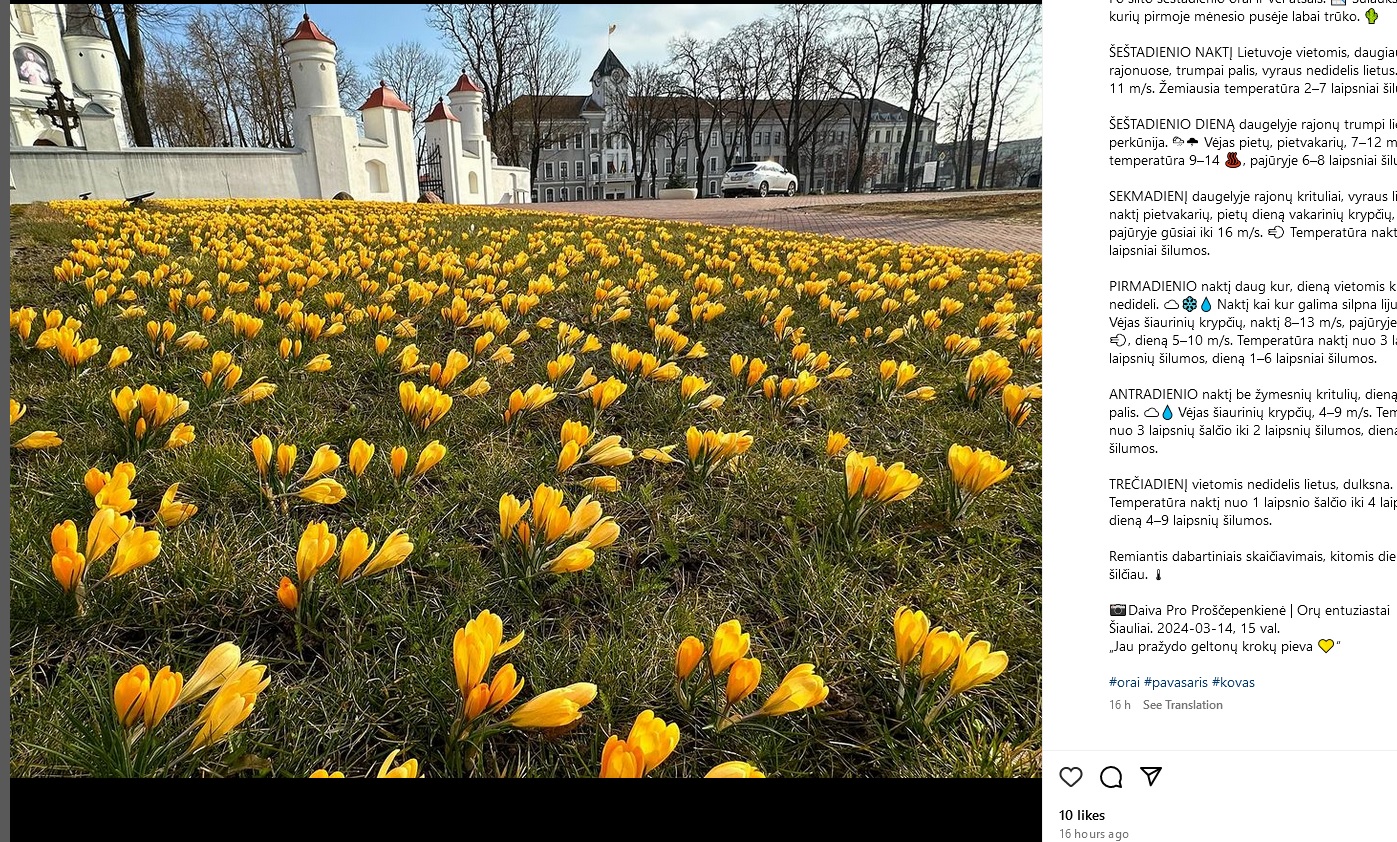Click the camera emoji before Daiva Pro Proščepenkienė
The height and width of the screenshot is (842, 1397).
click(x=1118, y=610)
